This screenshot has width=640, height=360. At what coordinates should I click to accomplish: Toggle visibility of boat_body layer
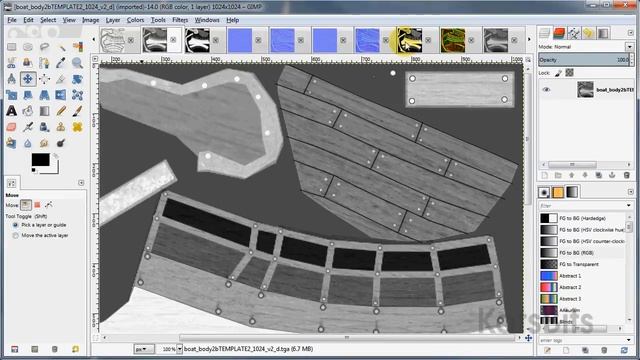coord(546,90)
